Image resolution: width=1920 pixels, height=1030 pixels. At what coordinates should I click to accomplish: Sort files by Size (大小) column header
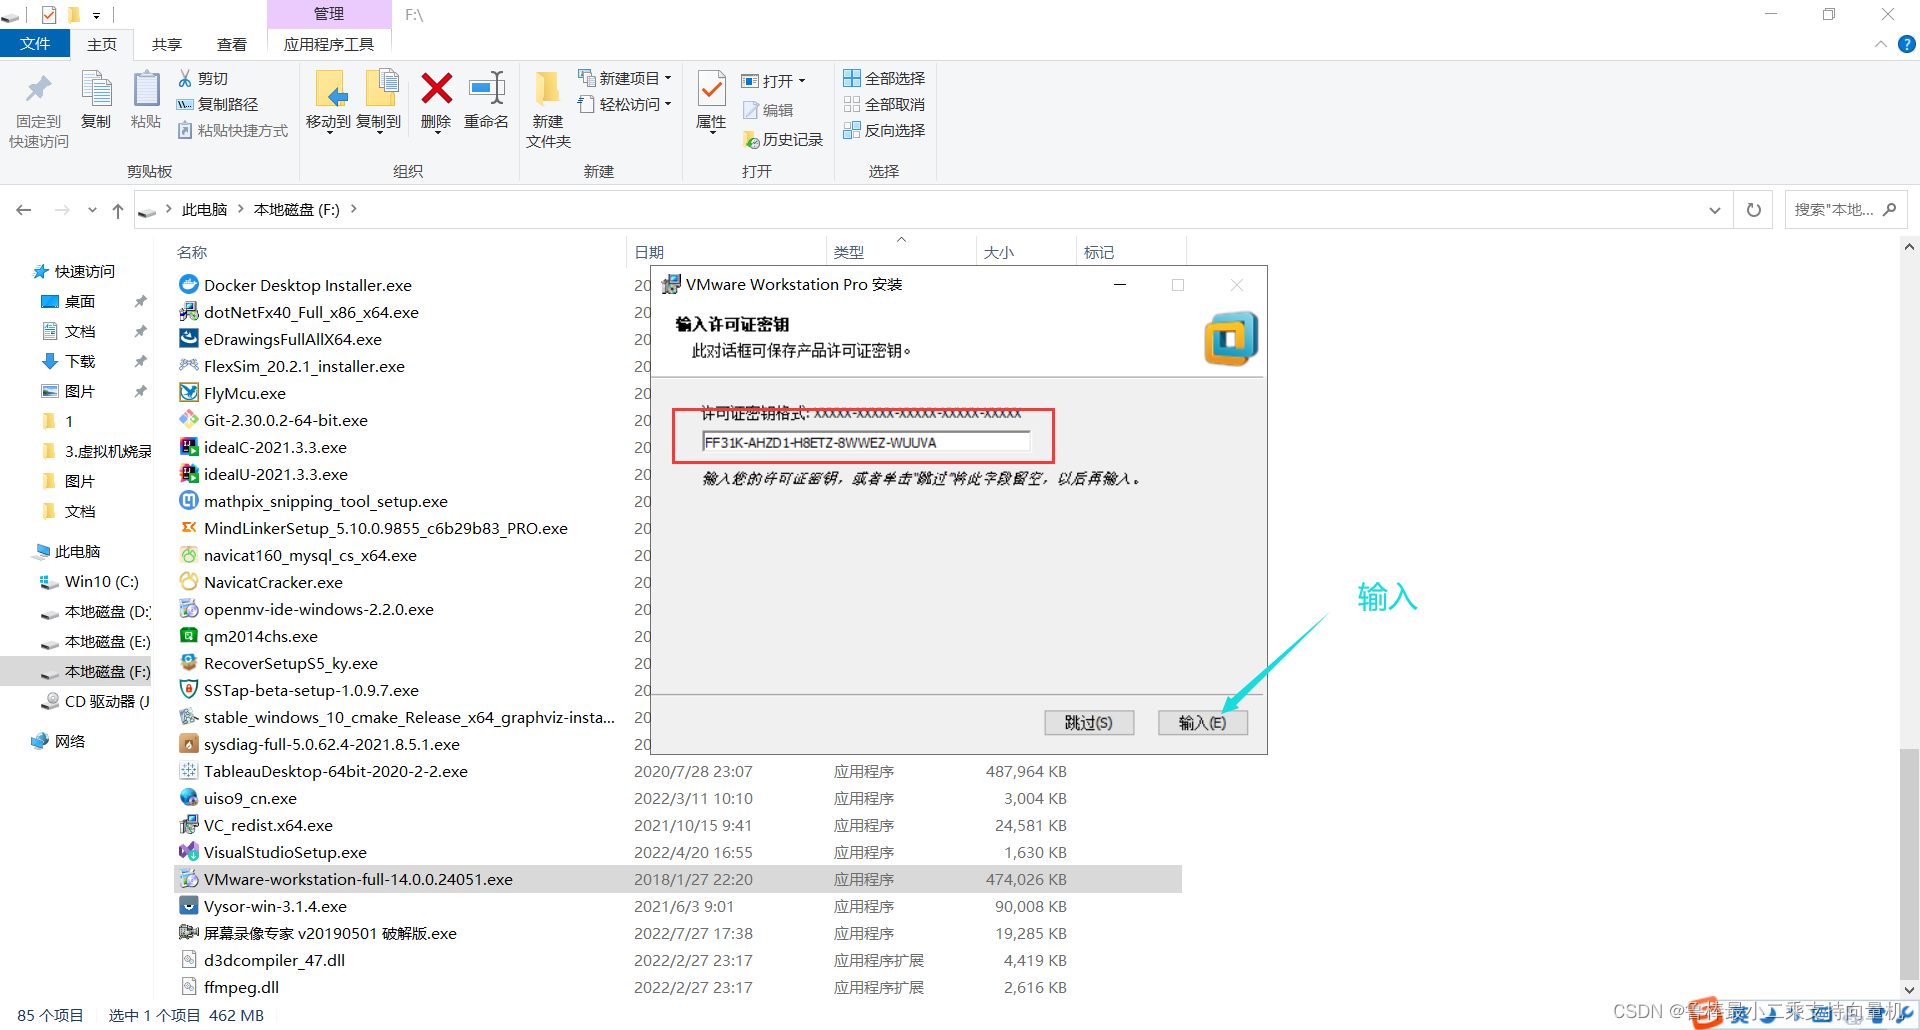pos(998,252)
